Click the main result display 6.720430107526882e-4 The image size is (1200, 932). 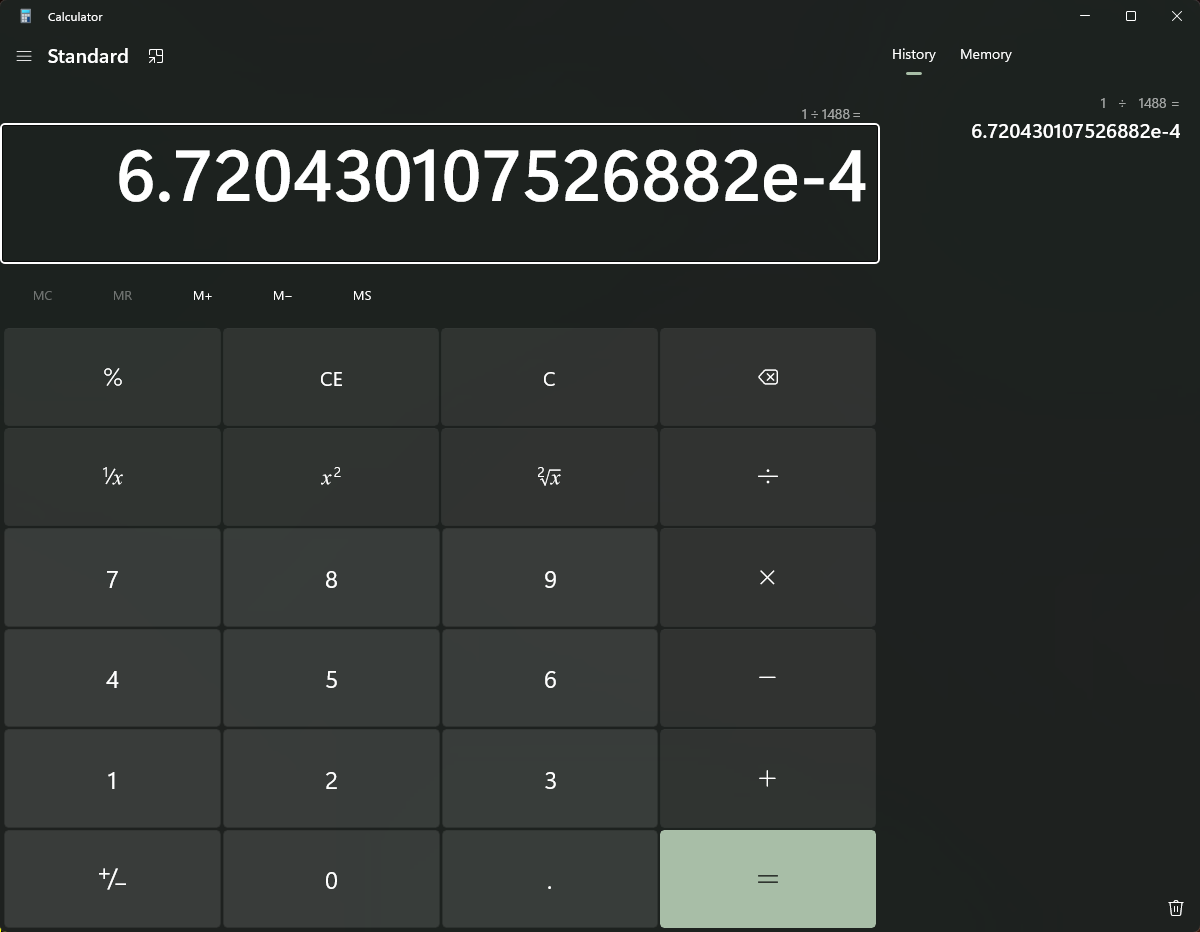(440, 194)
